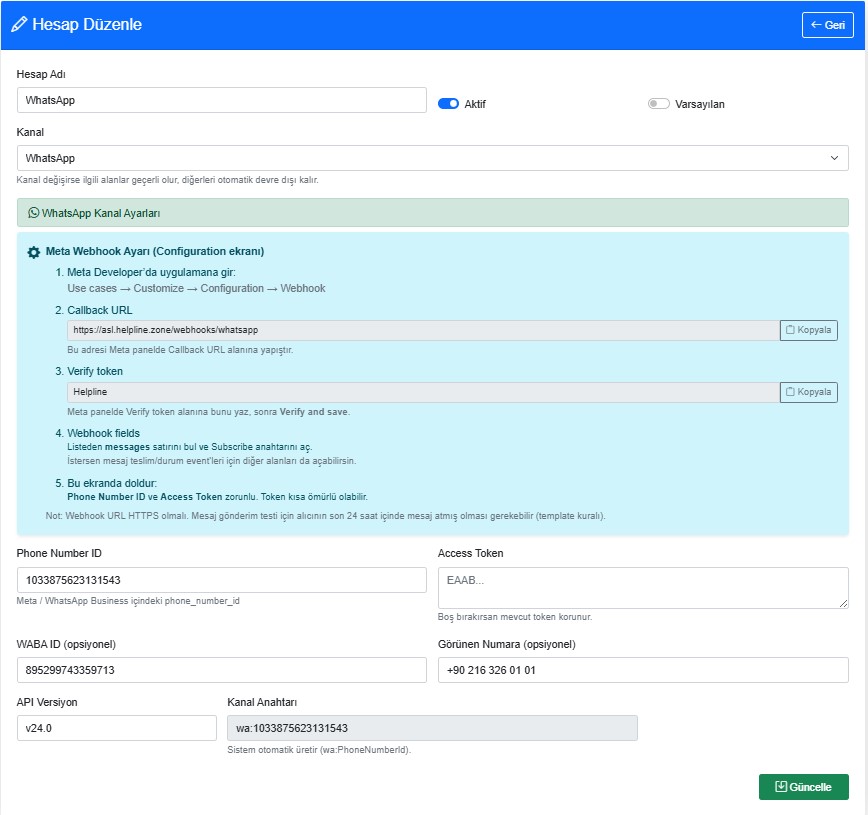
Task: Click the Hesap Adı text field
Action: tap(222, 100)
